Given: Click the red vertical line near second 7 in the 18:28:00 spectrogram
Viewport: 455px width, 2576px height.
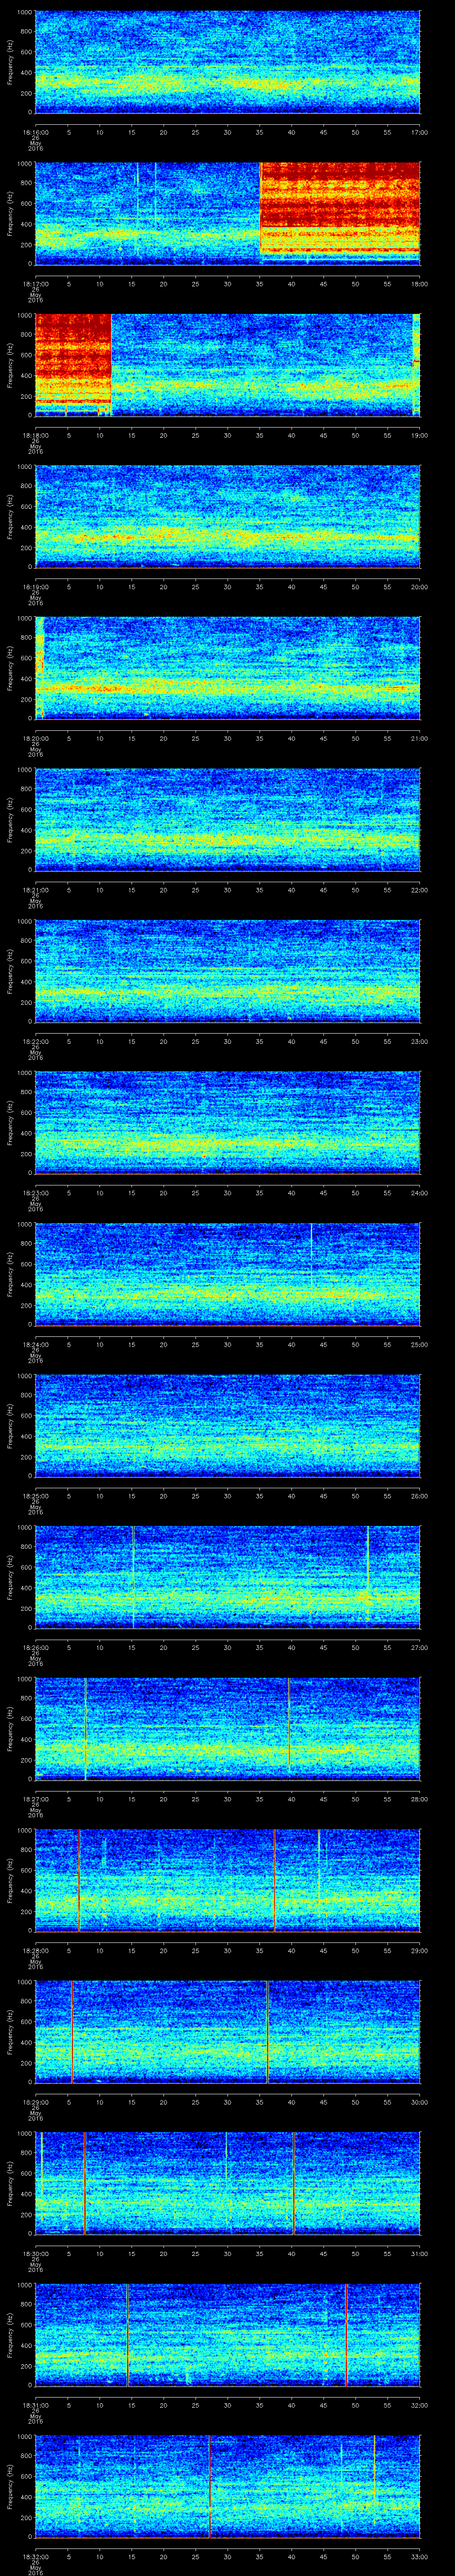Looking at the screenshot, I should pyautogui.click(x=79, y=1880).
